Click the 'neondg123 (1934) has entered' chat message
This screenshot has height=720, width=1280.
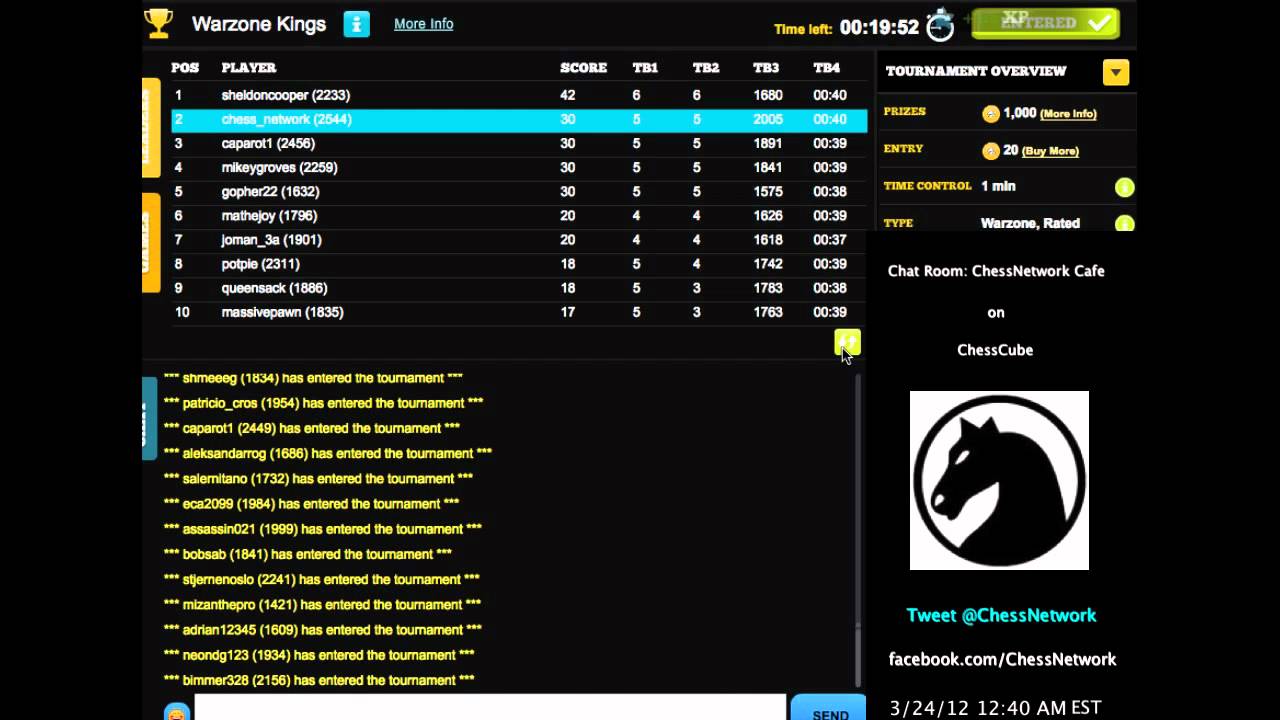click(x=319, y=655)
